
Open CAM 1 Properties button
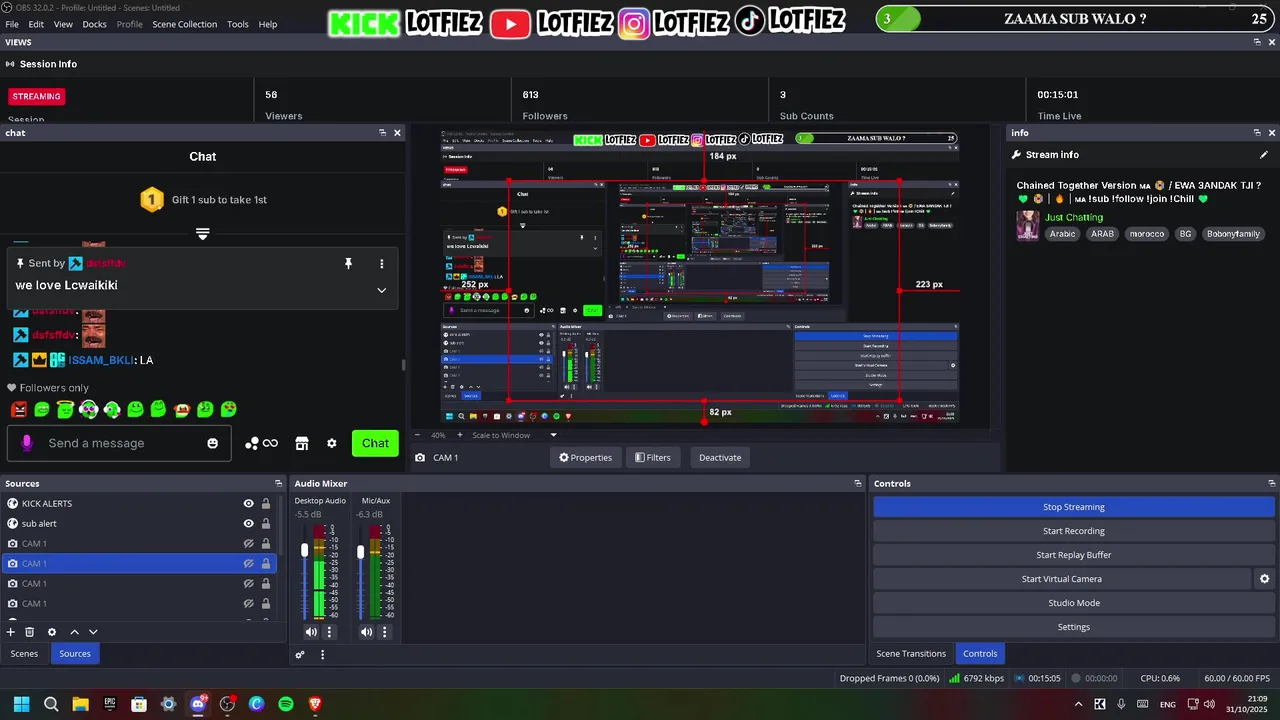pyautogui.click(x=585, y=458)
